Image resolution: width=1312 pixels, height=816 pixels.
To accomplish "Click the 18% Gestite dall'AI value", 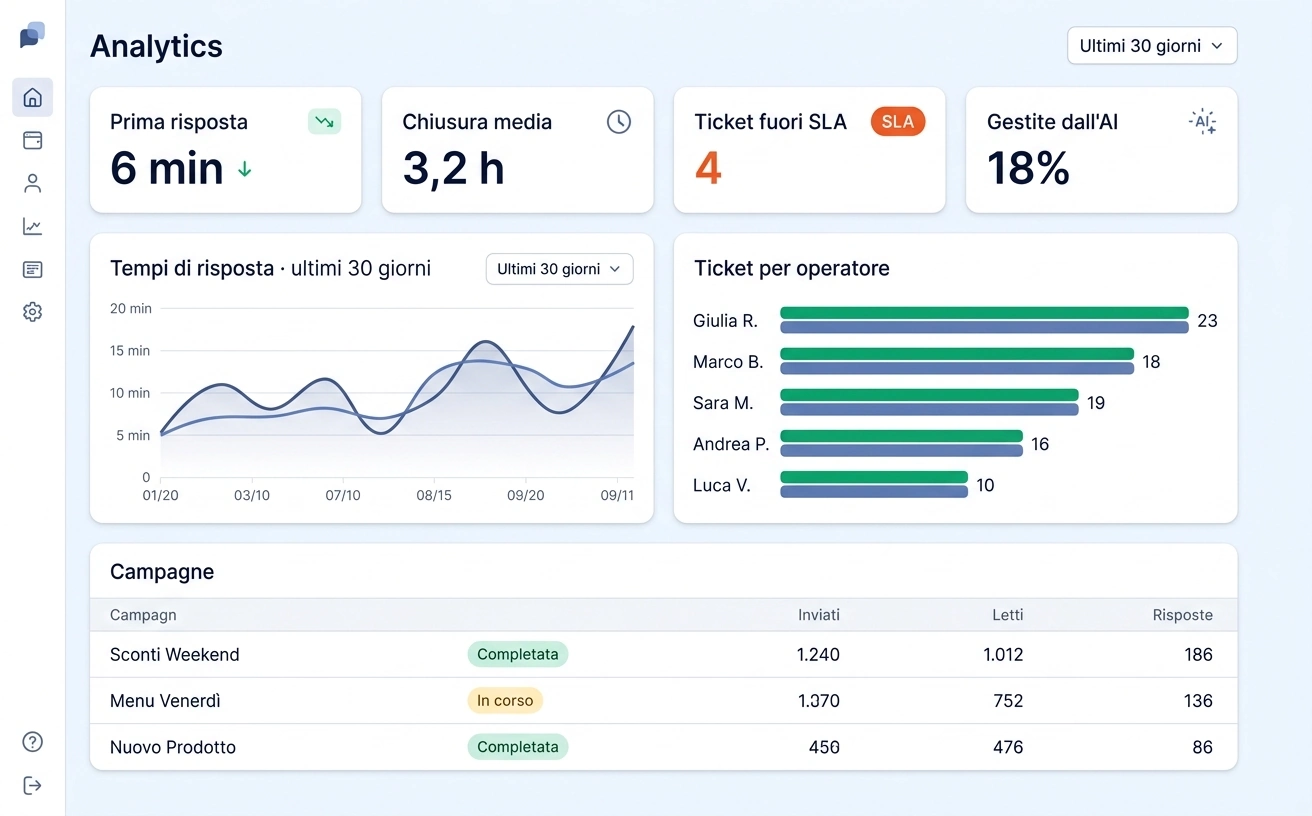I will [1028, 168].
